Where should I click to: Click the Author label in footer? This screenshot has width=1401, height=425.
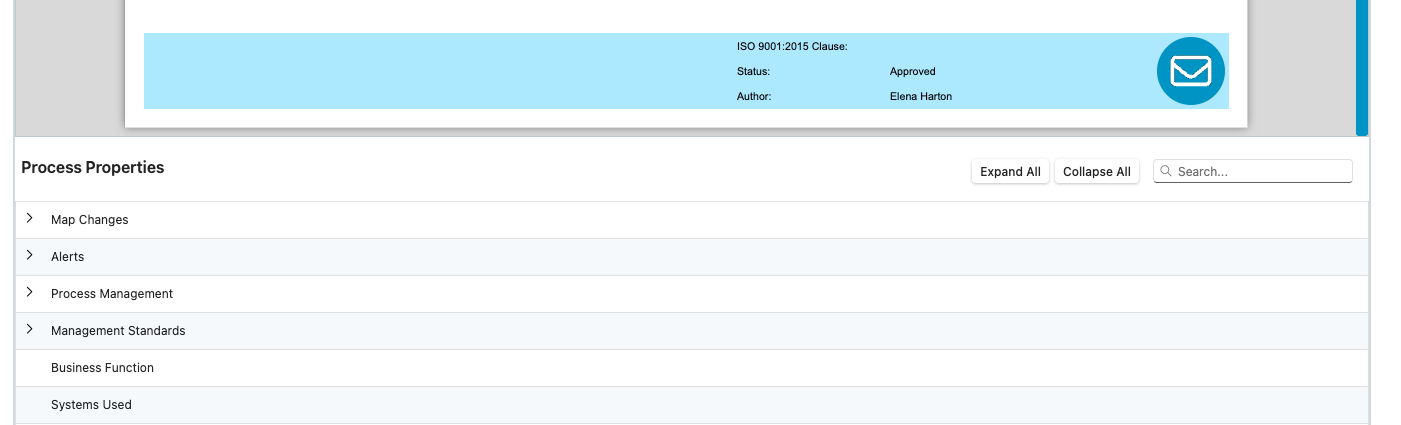click(x=754, y=97)
